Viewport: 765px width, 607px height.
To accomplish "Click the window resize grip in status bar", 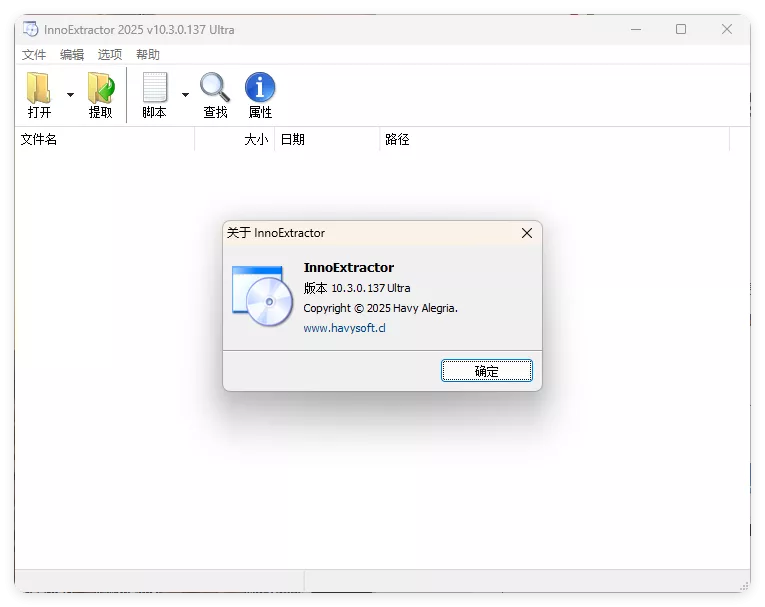I will 745,586.
